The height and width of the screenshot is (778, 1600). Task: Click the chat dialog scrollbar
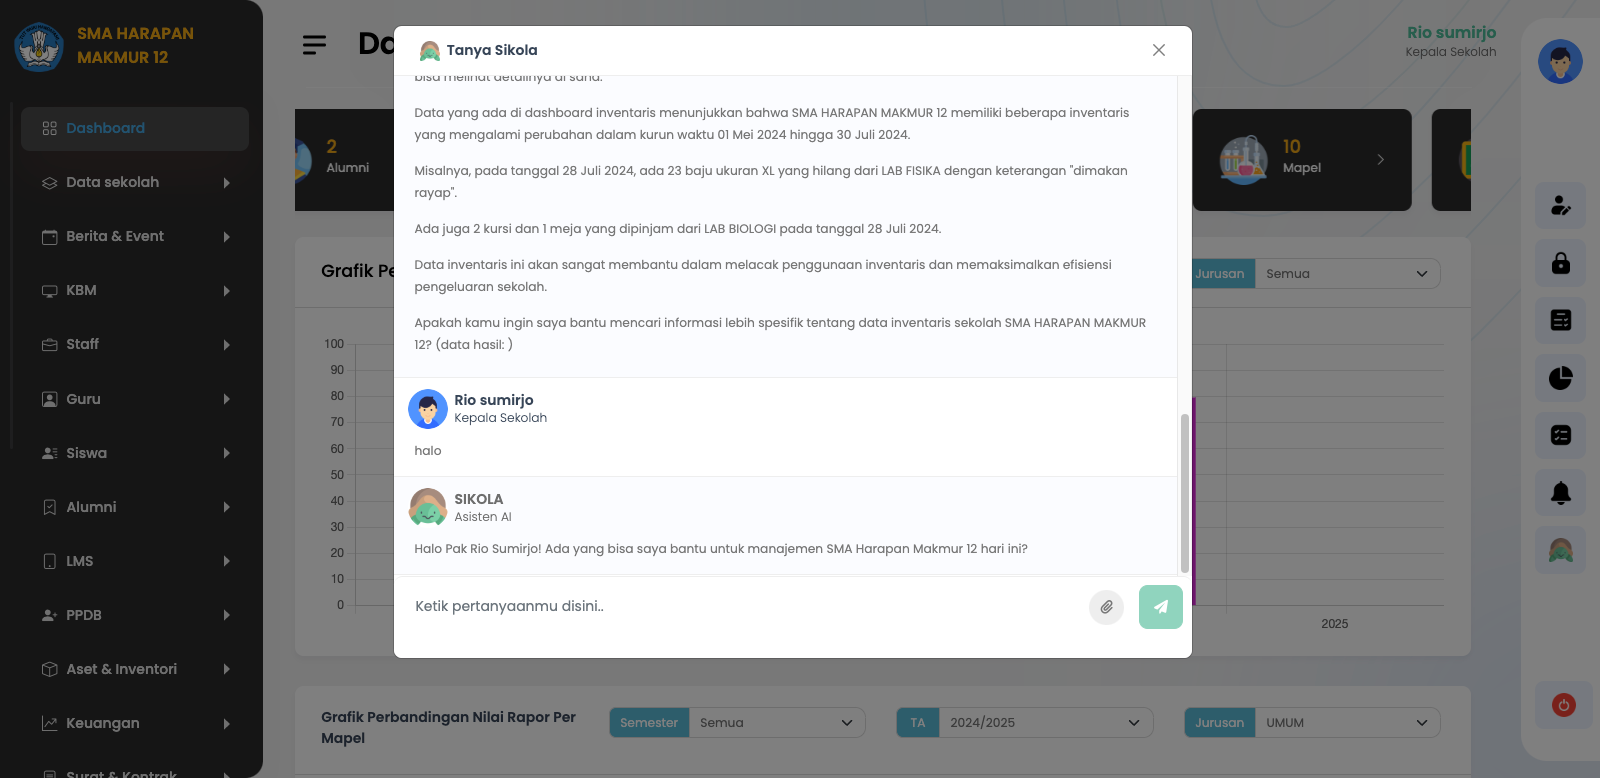click(x=1184, y=492)
